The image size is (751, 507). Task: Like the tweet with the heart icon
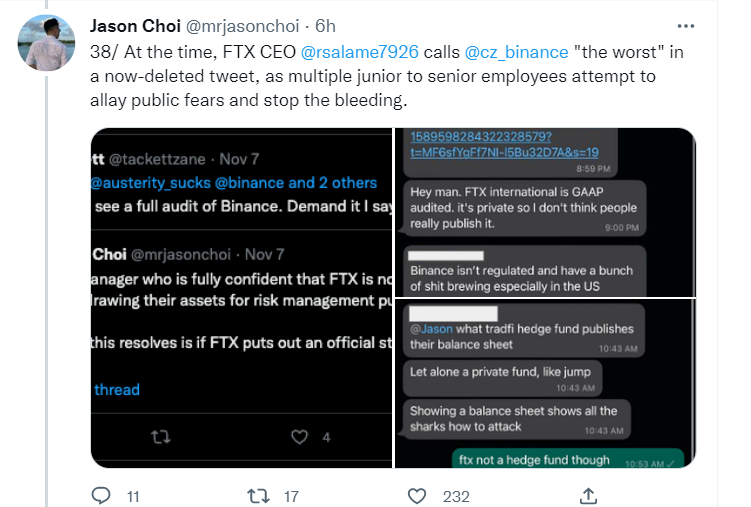(419, 495)
